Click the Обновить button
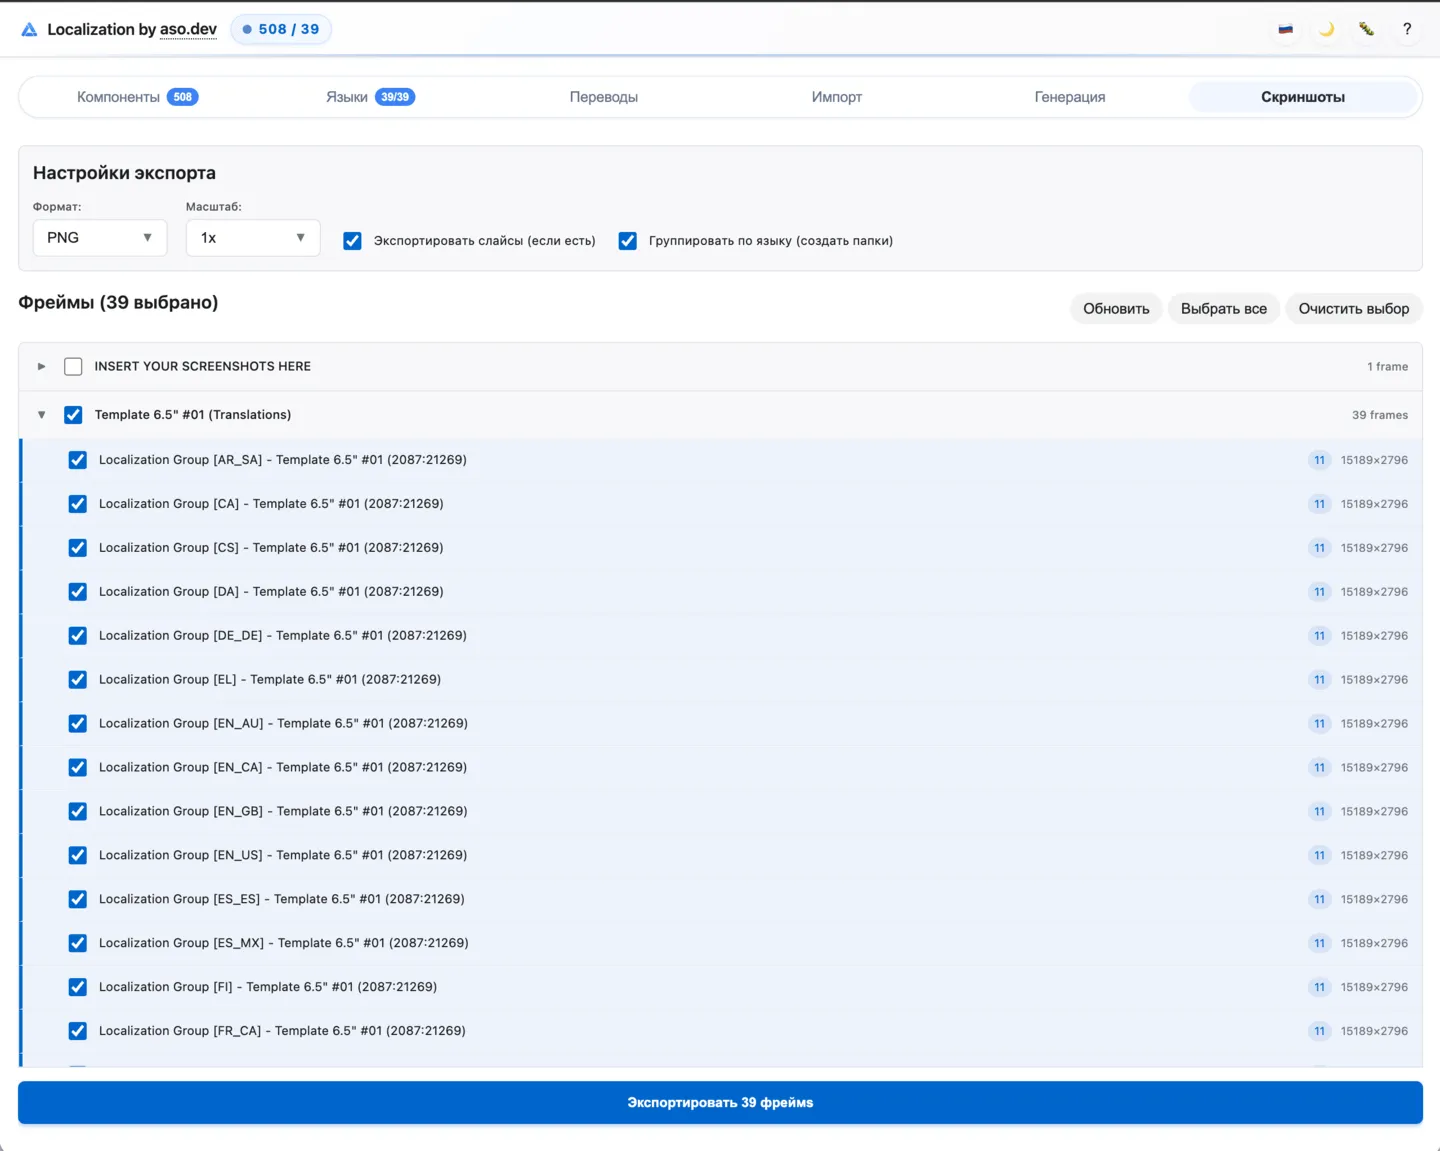1440x1151 pixels. (1116, 309)
